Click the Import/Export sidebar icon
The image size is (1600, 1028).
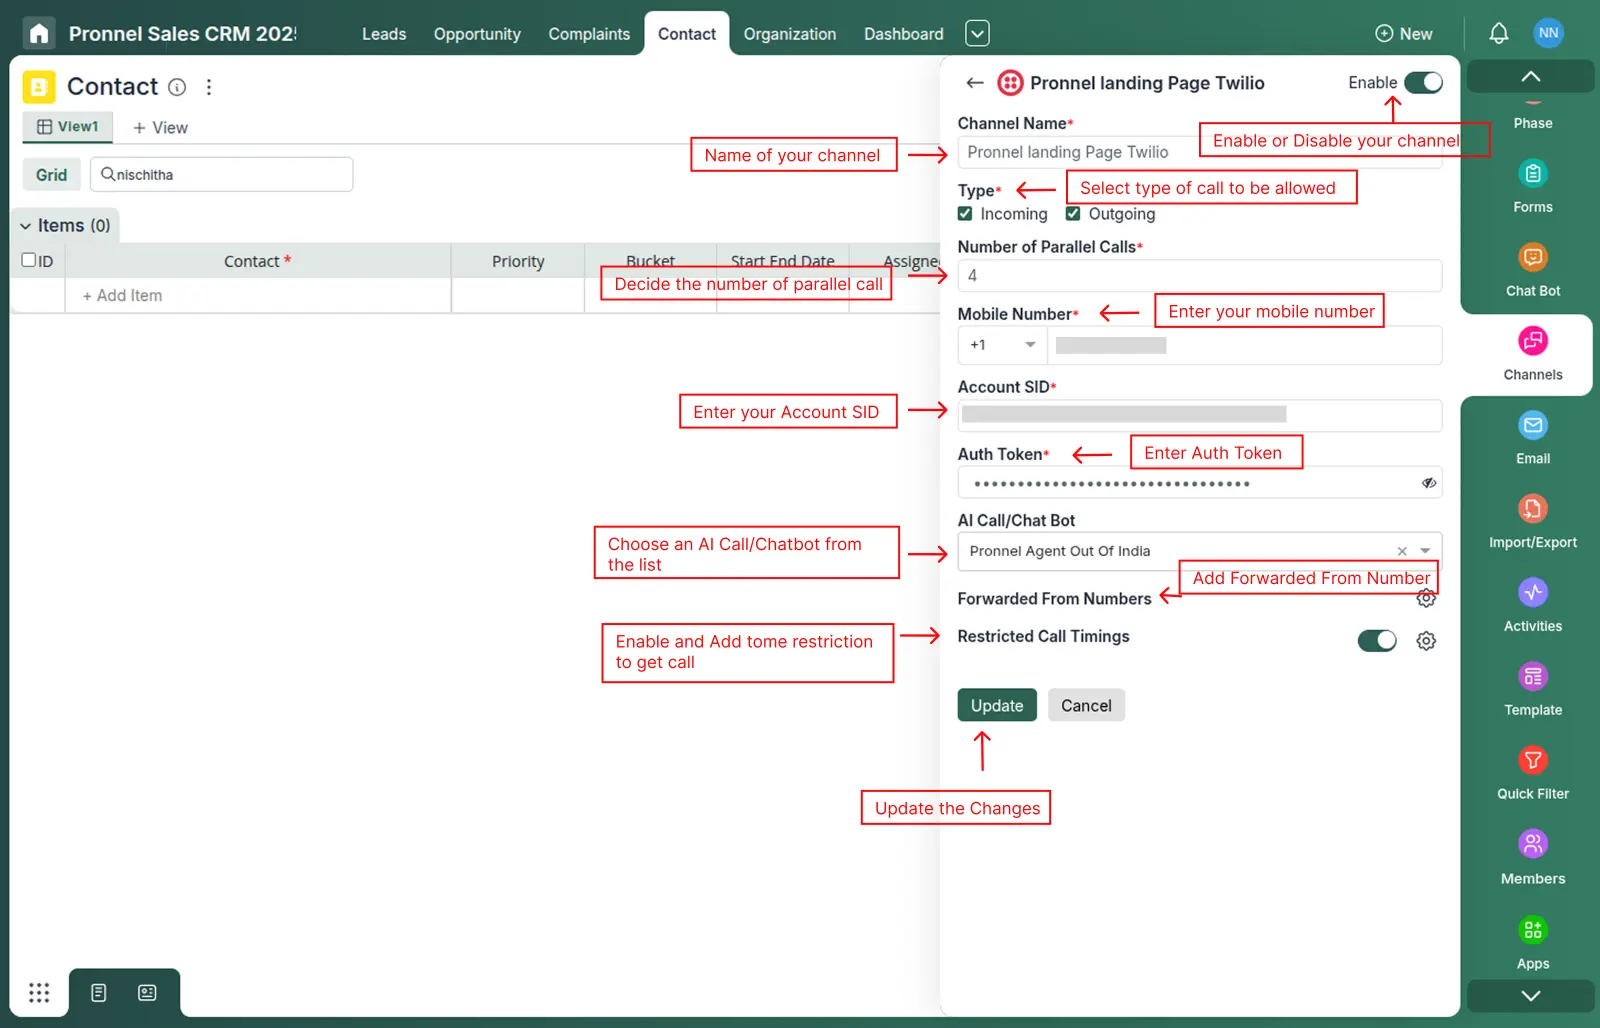1531,518
